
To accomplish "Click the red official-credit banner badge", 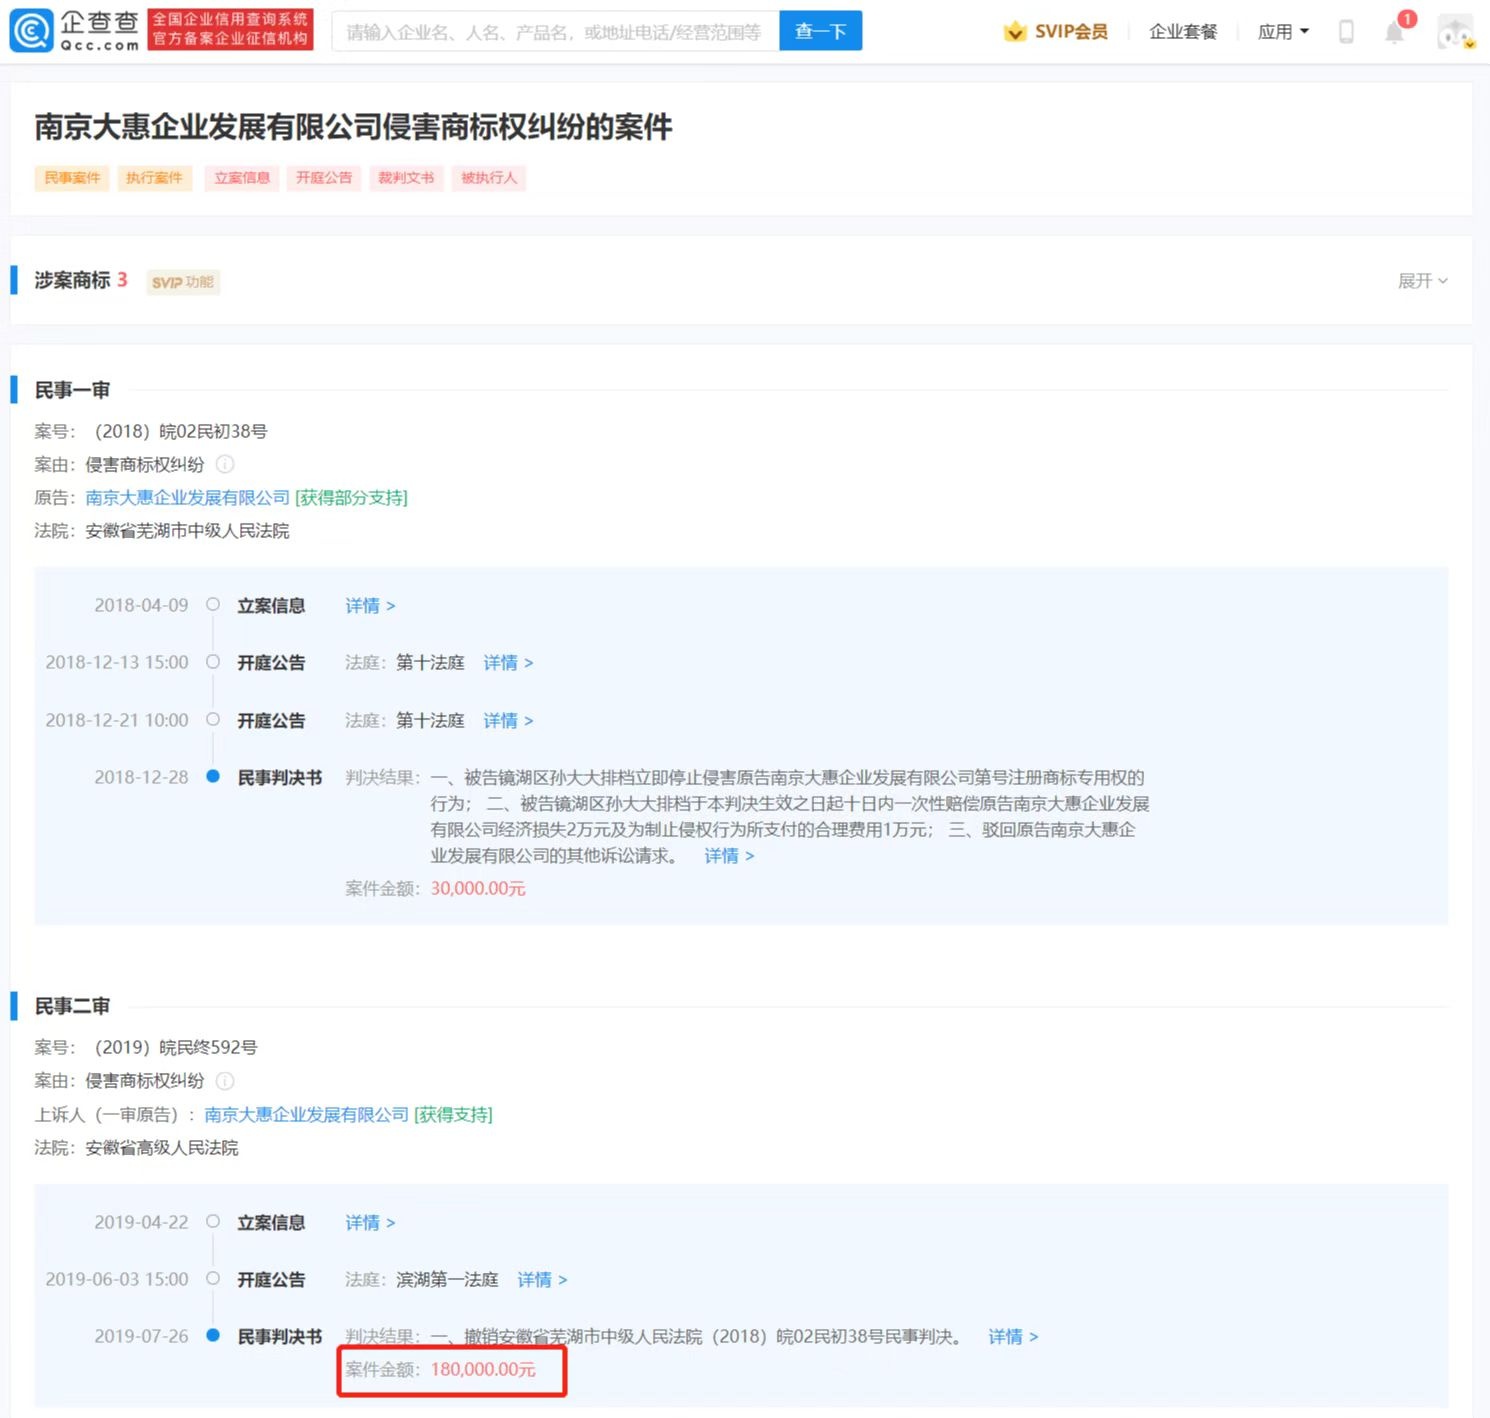I will (x=230, y=29).
